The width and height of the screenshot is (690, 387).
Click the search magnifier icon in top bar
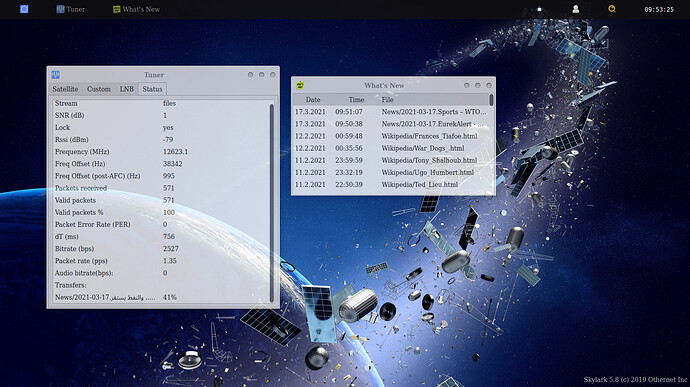point(612,9)
